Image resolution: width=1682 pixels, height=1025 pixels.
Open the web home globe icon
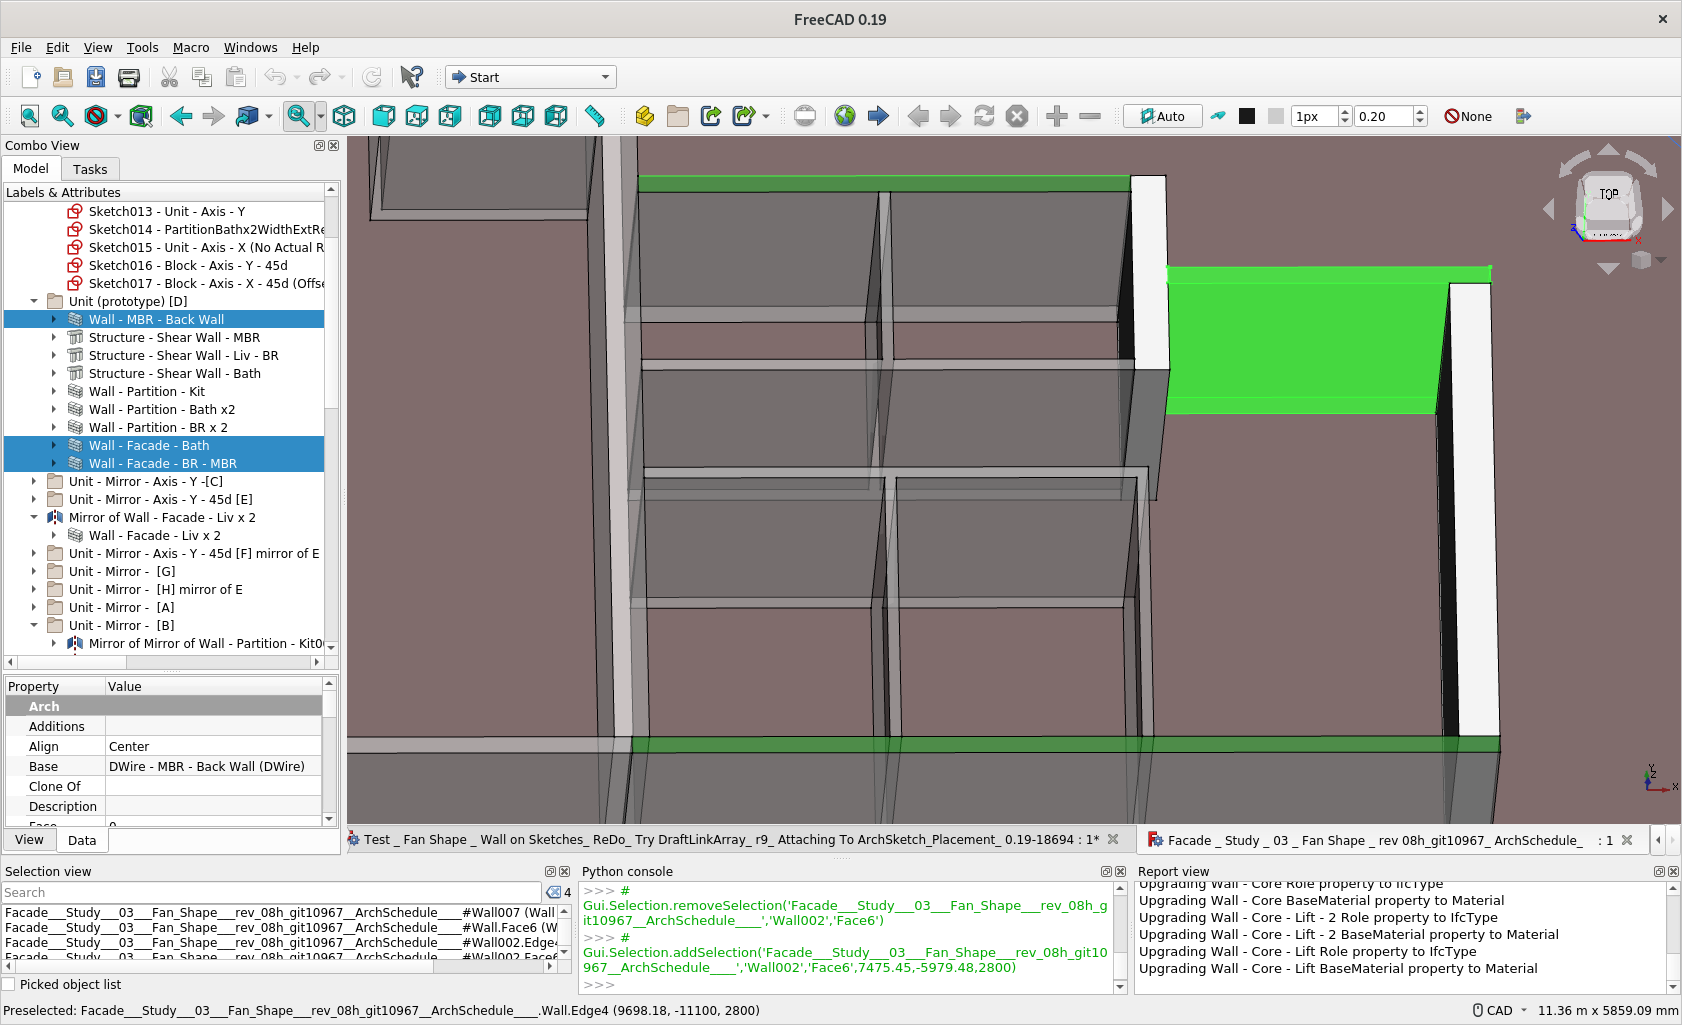click(845, 116)
